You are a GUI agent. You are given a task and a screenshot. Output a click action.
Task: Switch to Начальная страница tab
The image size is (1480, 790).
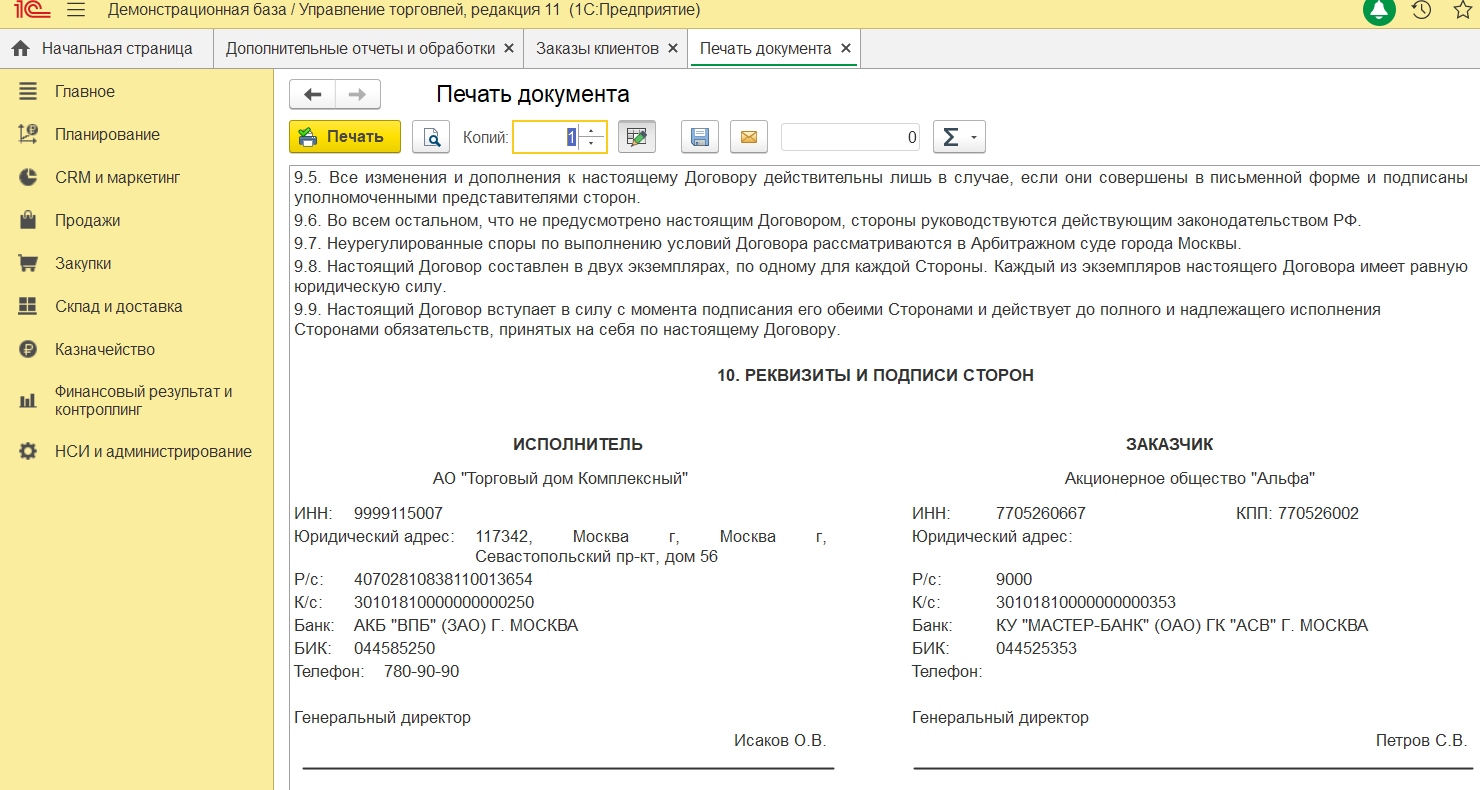[106, 48]
